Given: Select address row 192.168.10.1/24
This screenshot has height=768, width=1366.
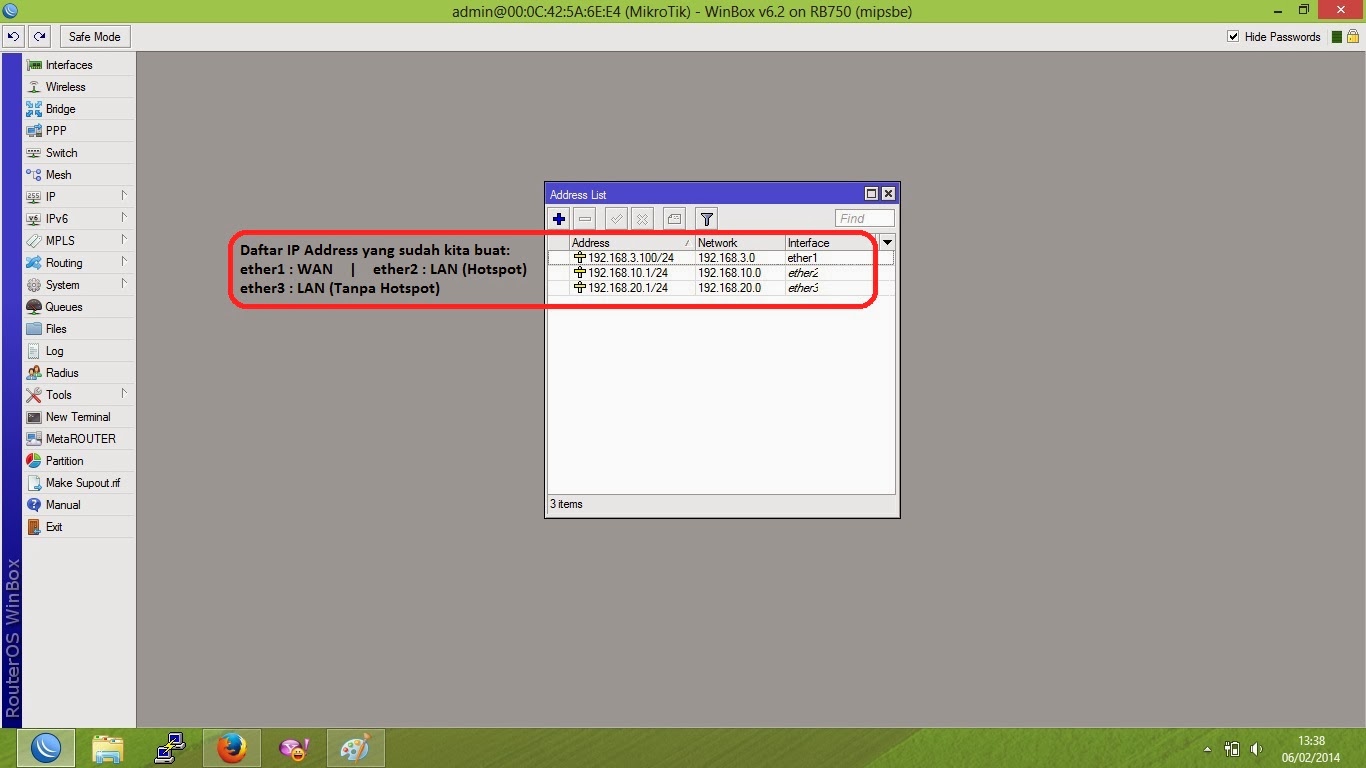Looking at the screenshot, I should 721,273.
